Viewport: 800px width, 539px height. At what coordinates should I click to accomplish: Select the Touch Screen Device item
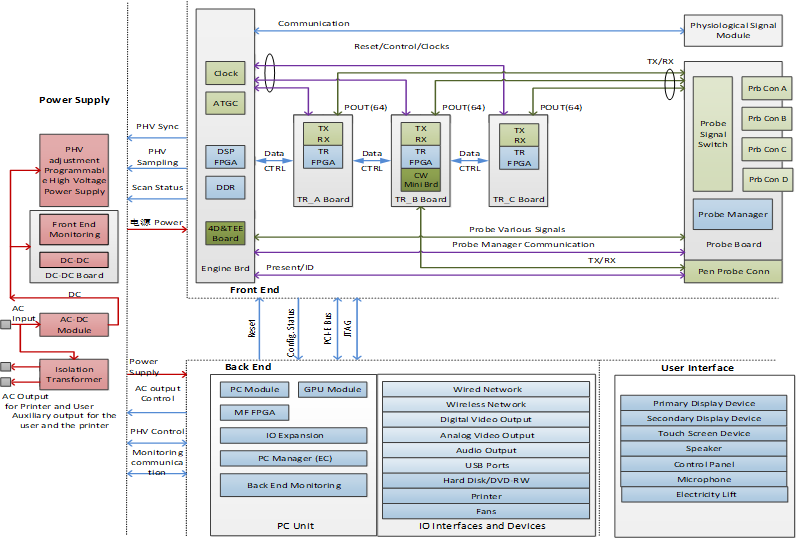point(703,434)
